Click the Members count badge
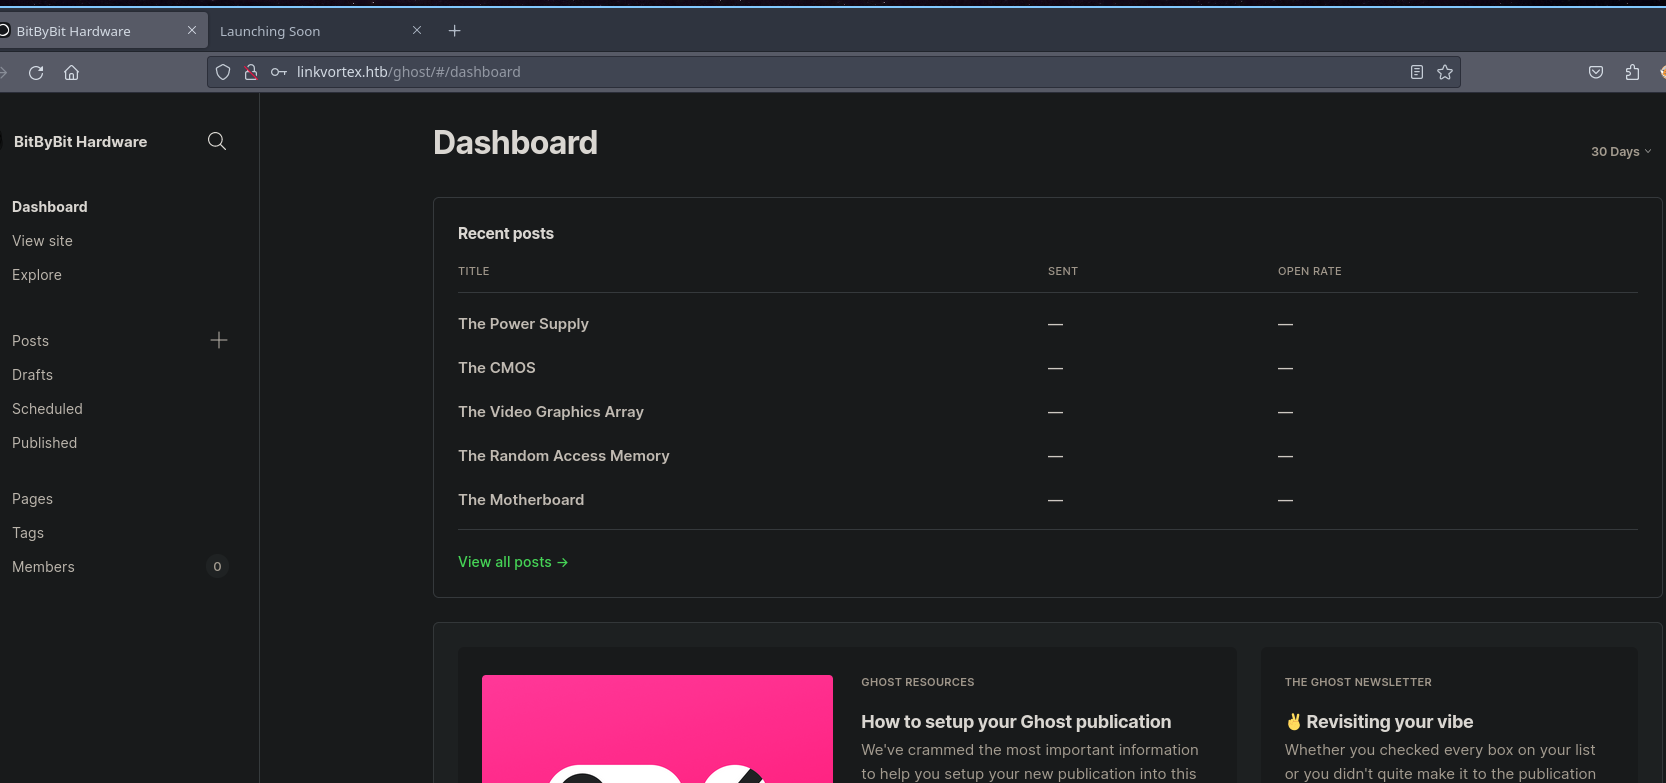Viewport: 1666px width, 783px height. [x=217, y=567]
